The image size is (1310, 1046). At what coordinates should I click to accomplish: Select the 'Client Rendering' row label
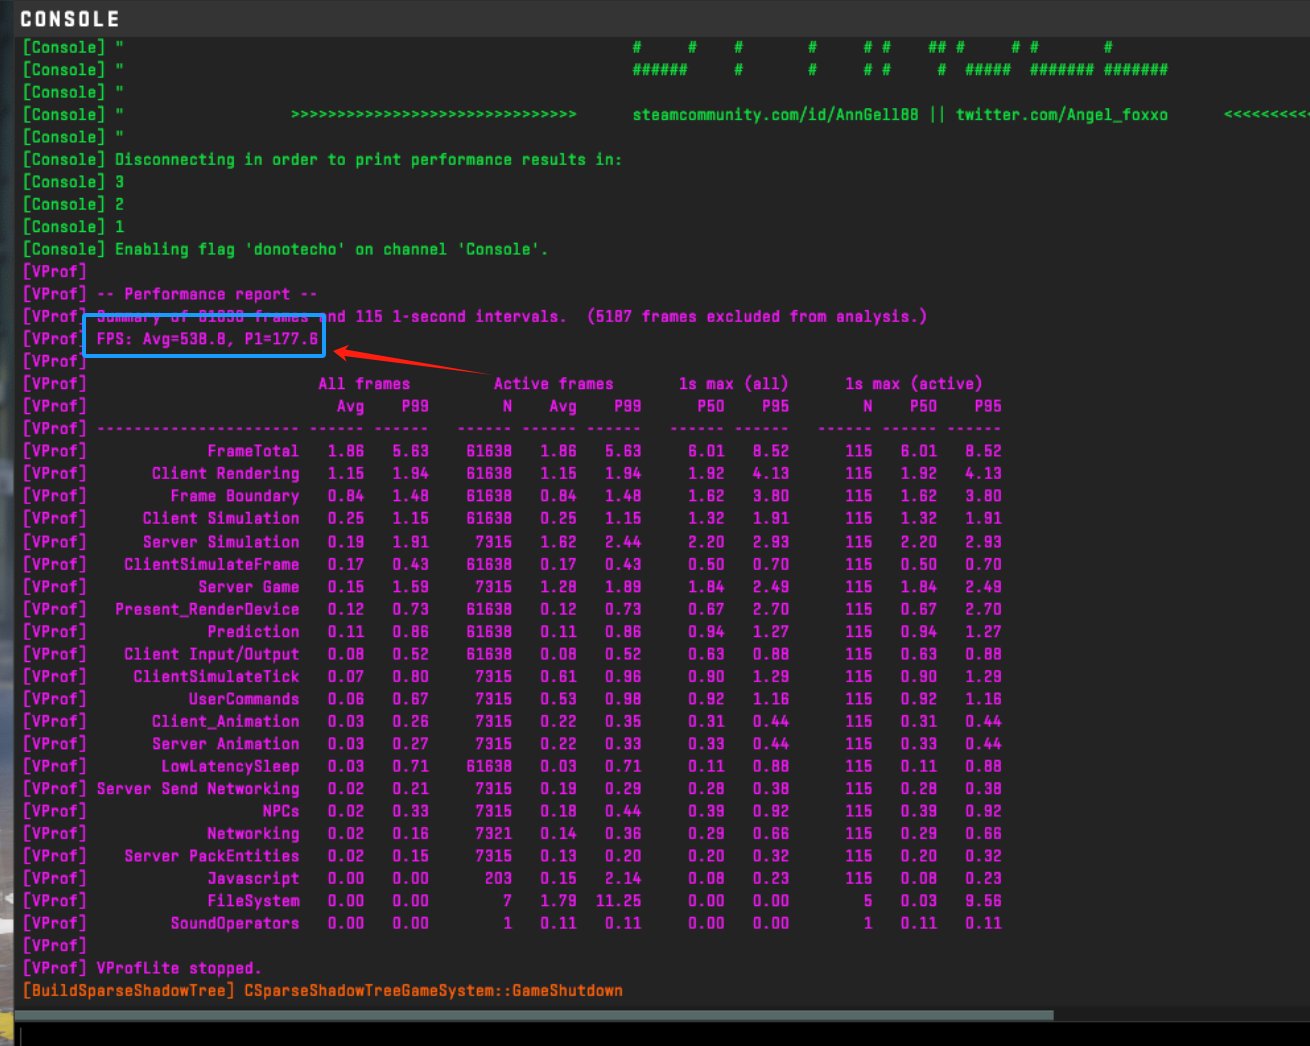pos(225,473)
